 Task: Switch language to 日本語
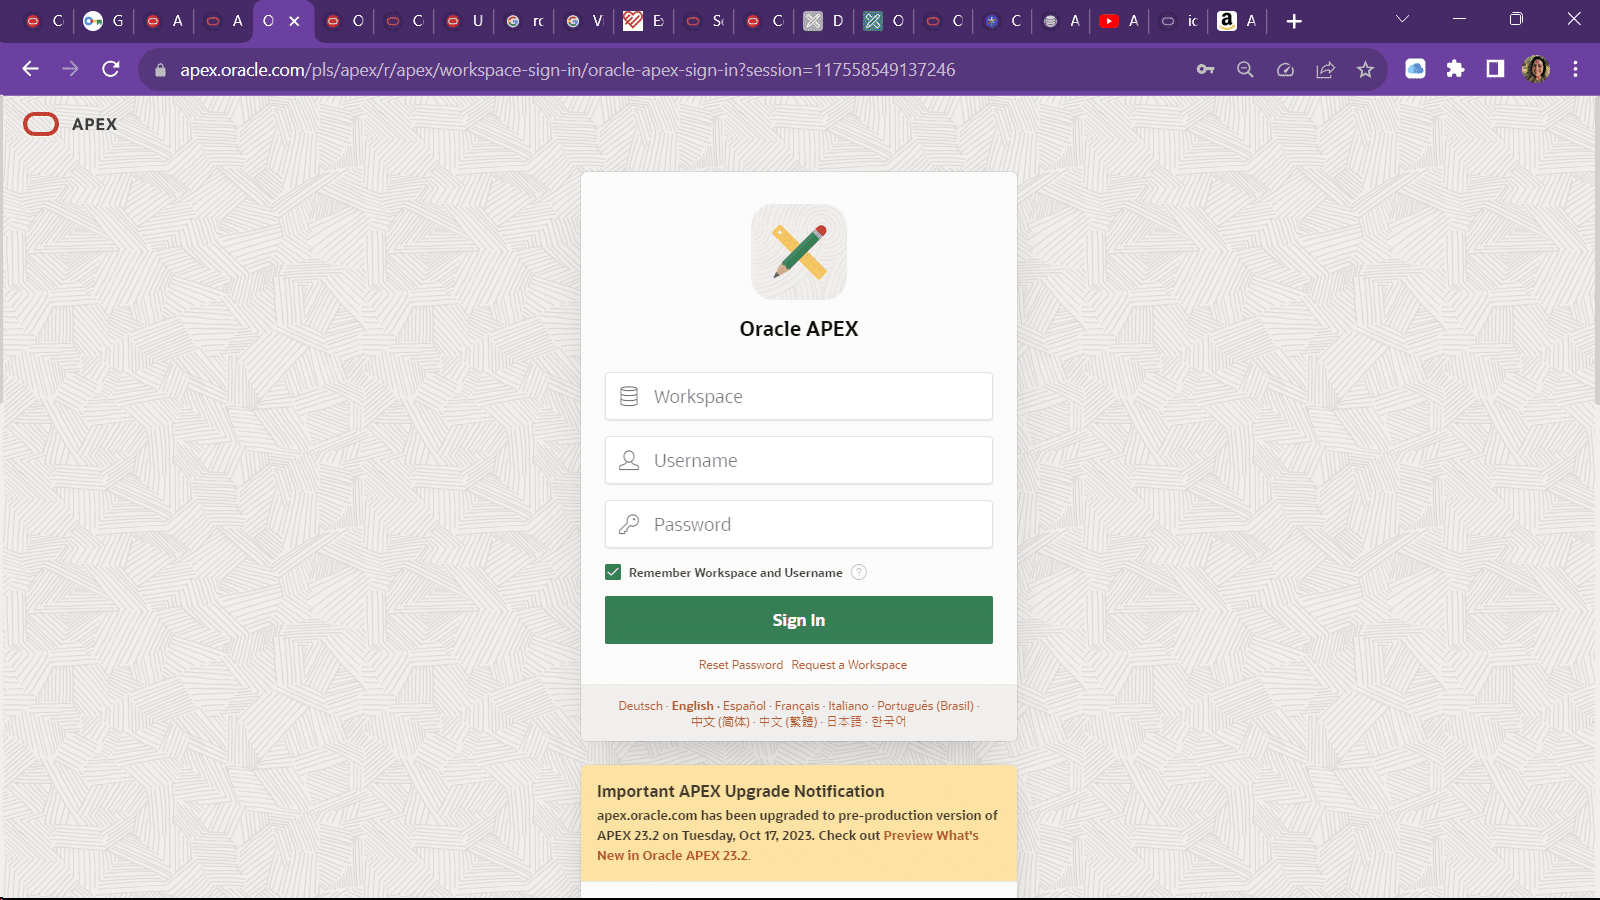[844, 722]
